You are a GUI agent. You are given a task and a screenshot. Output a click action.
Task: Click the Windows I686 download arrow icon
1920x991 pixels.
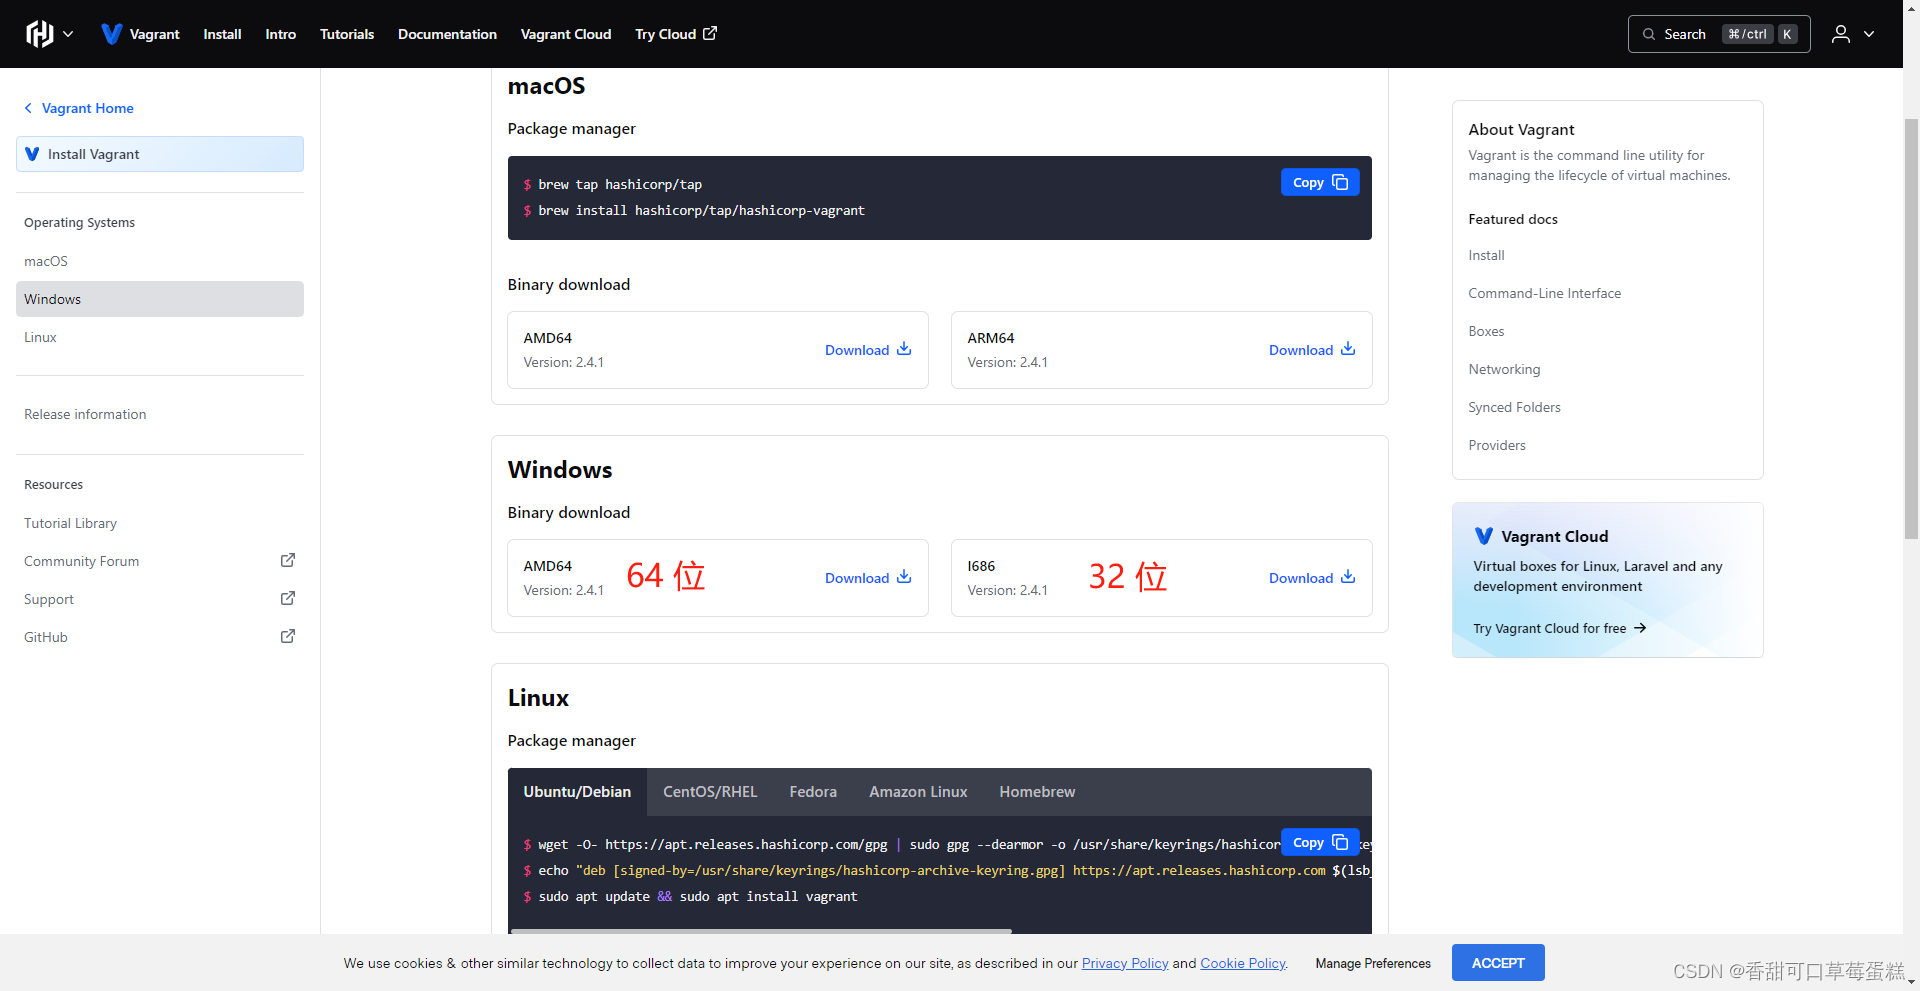pos(1348,577)
